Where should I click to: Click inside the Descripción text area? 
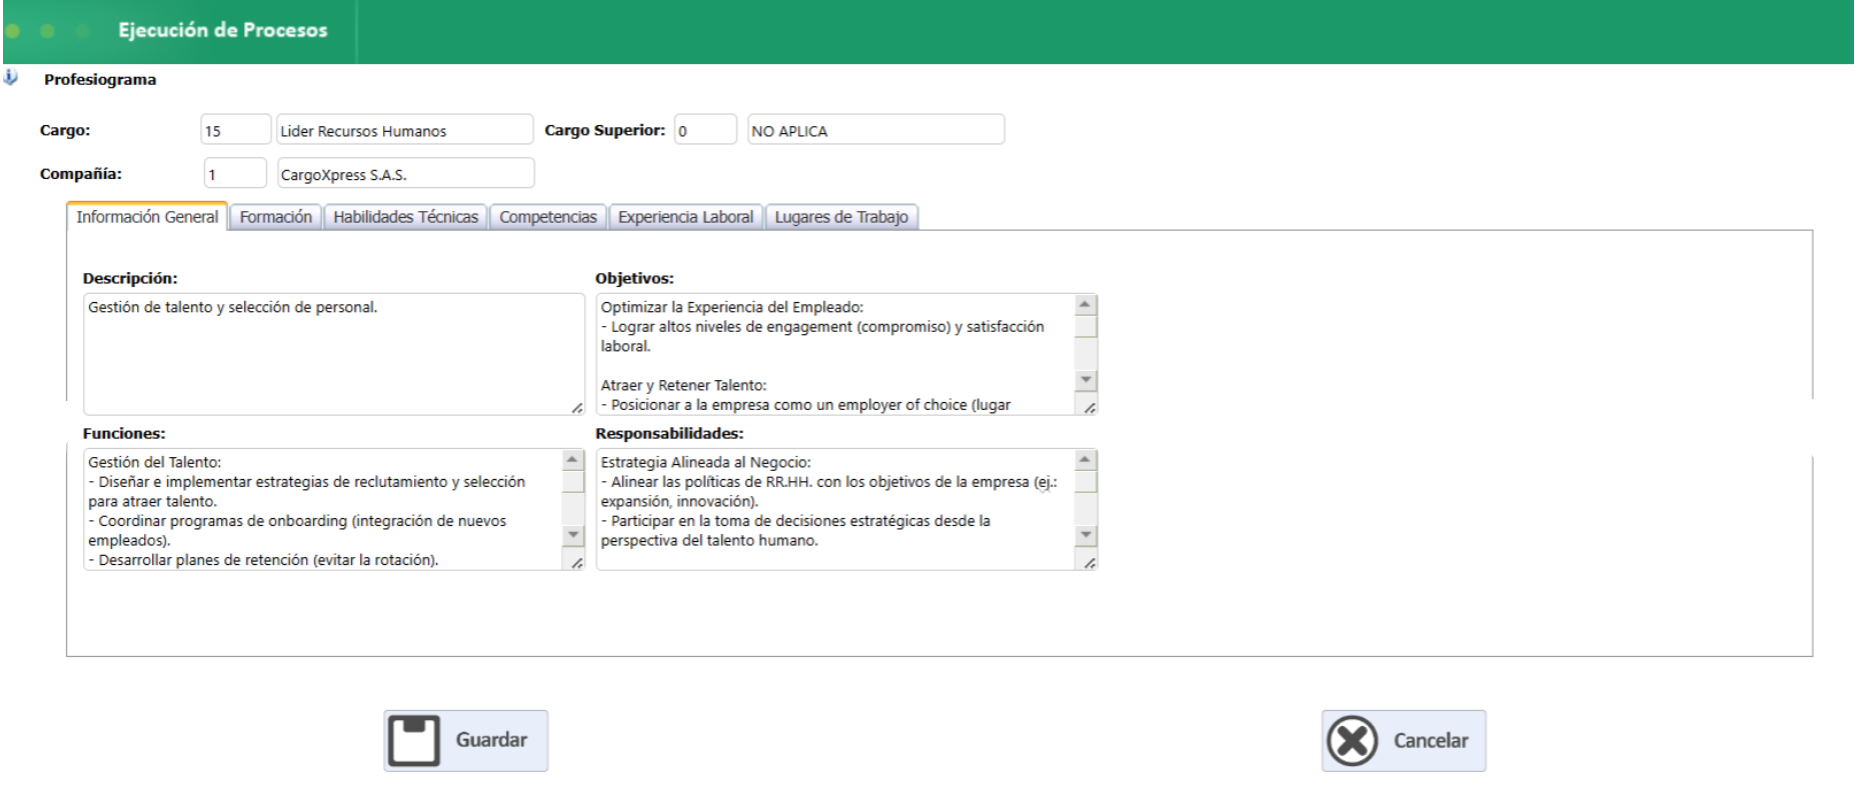tap(334, 354)
